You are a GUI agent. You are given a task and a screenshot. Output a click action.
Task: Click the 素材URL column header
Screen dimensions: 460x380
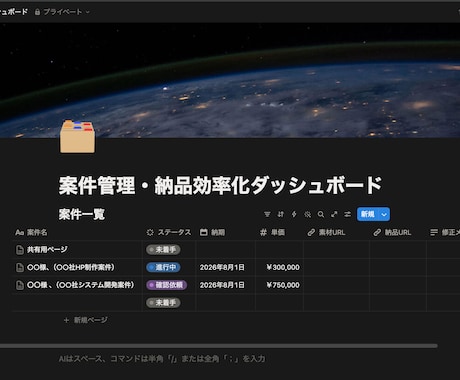tap(336, 232)
